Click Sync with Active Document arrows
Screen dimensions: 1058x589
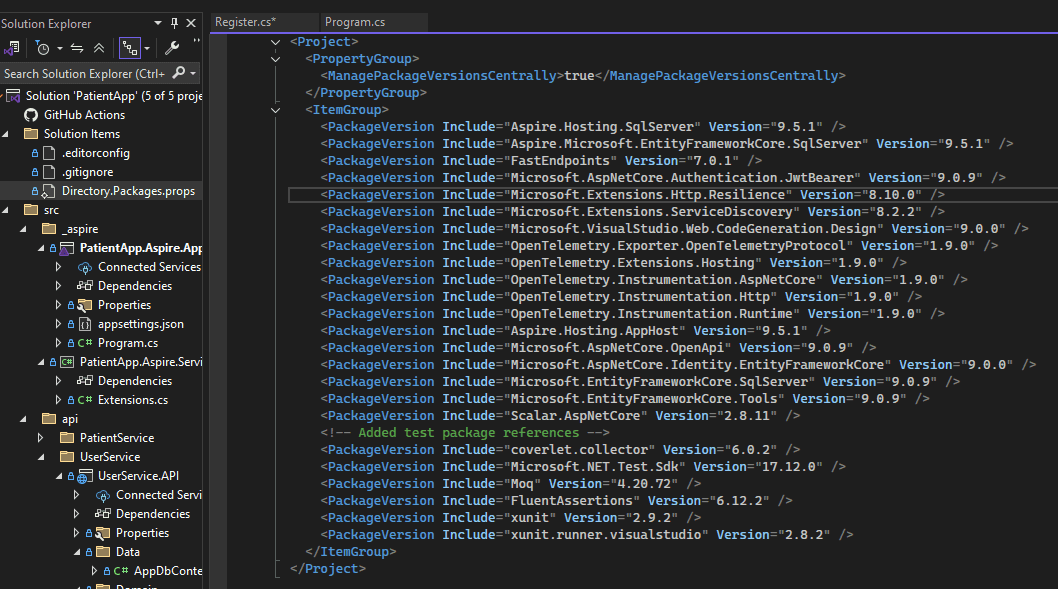point(77,47)
